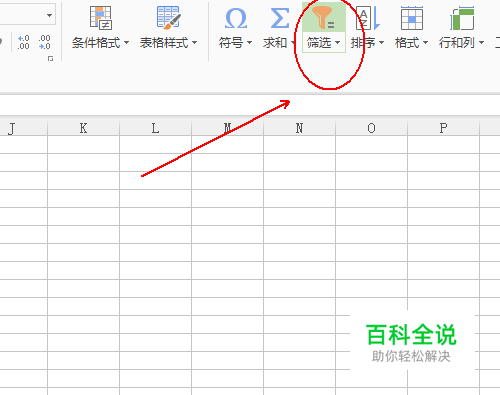Select the first cell in column O
Image resolution: width=500 pixels, height=395 pixels.
click(371, 144)
